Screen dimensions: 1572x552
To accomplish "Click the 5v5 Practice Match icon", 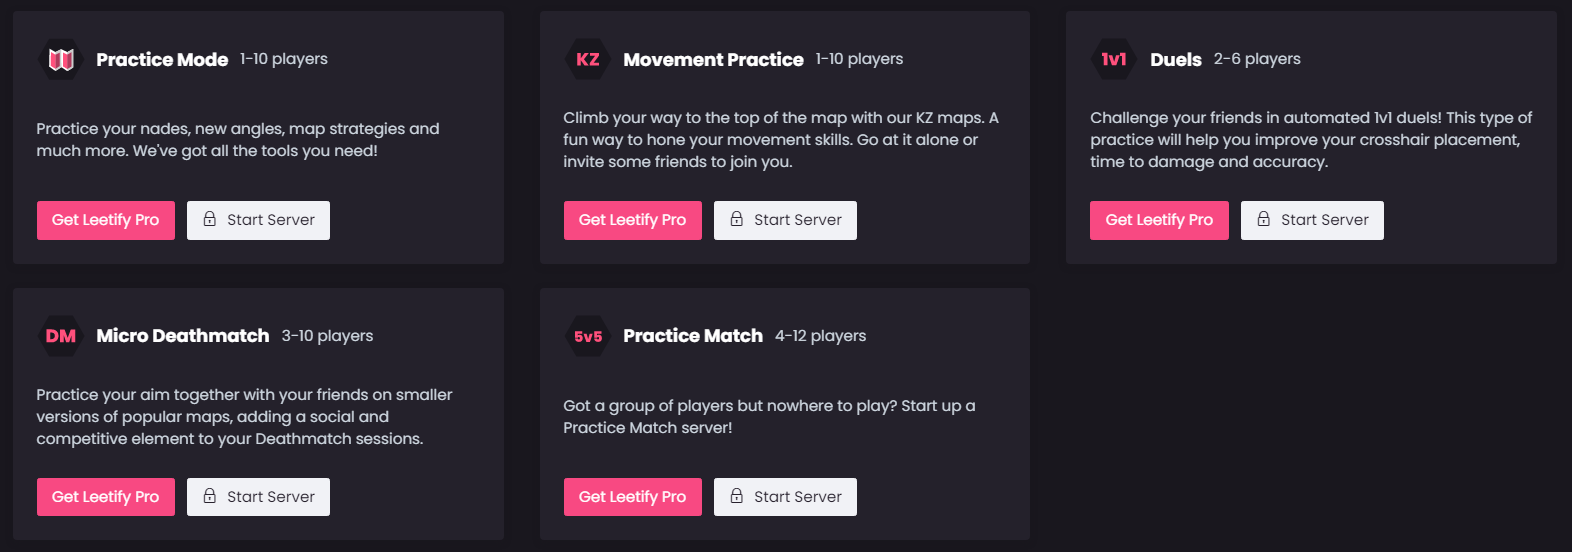I will point(588,336).
